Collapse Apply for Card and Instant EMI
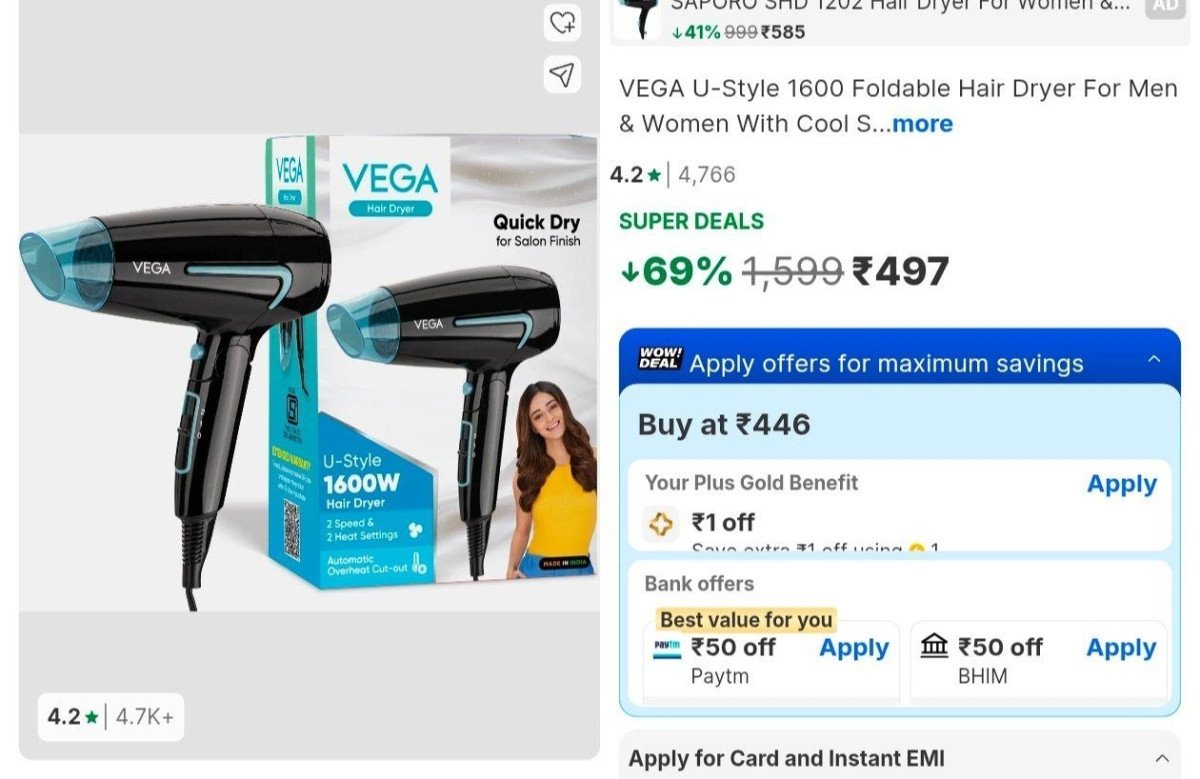1200x779 pixels. [x=1161, y=758]
